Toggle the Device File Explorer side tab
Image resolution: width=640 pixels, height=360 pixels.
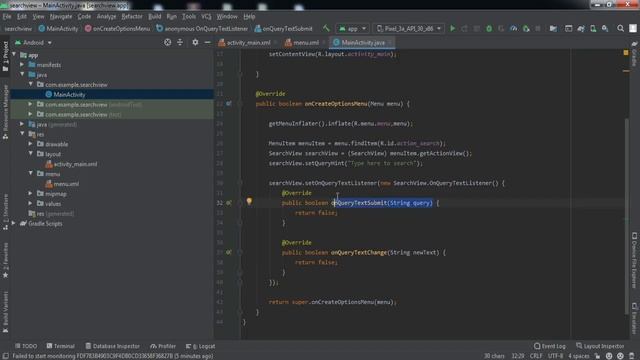(634, 260)
